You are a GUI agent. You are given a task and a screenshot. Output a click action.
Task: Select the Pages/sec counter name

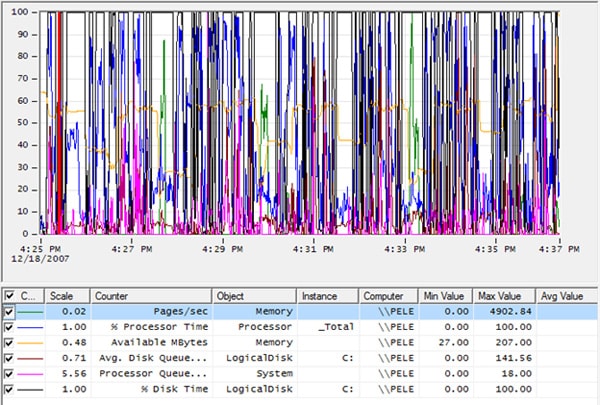click(181, 312)
